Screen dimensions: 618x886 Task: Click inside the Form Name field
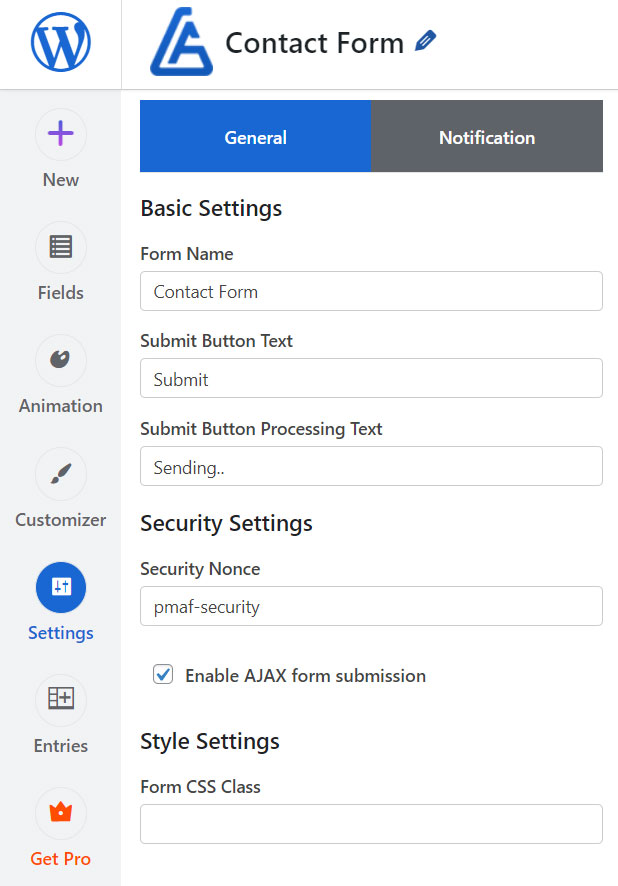[x=371, y=291]
